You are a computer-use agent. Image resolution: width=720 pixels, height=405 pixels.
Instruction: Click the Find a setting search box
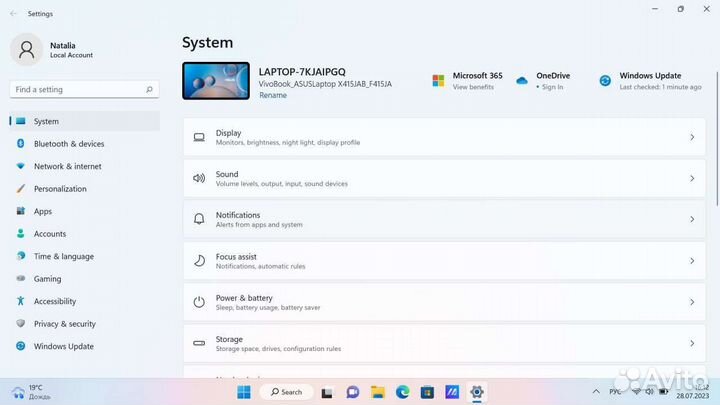[84, 90]
